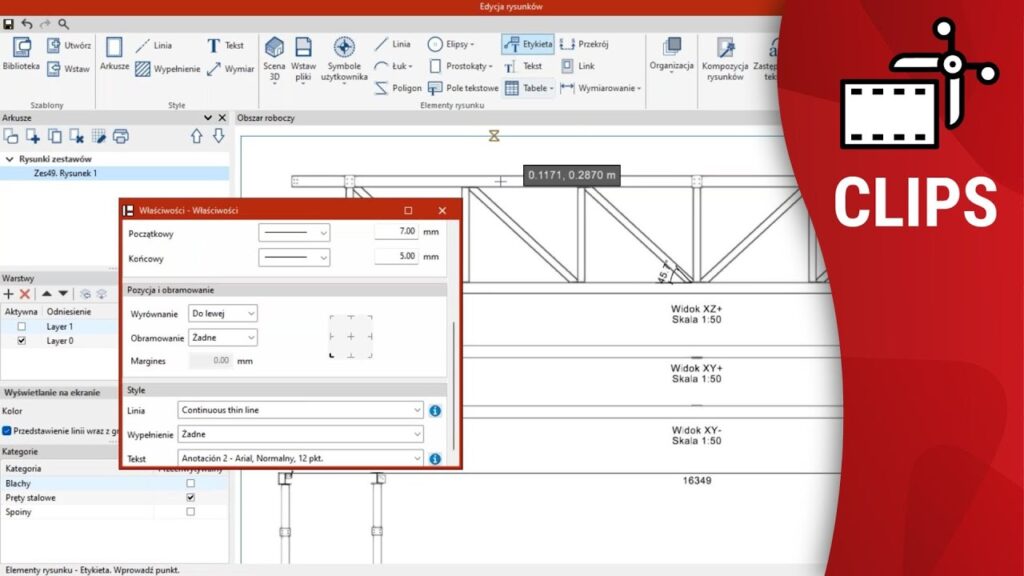Open the Wyrównanie dropdown
Screen dimensions: 1024x576
coord(222,314)
